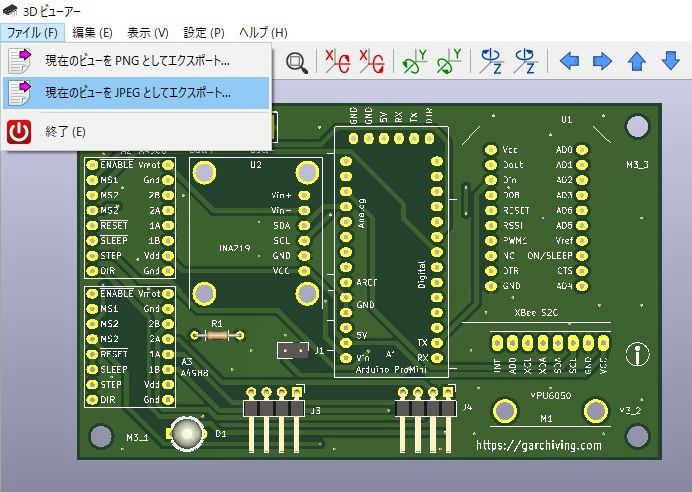The image size is (692, 492).
Task: Click the info symbol on the board
Action: [637, 353]
